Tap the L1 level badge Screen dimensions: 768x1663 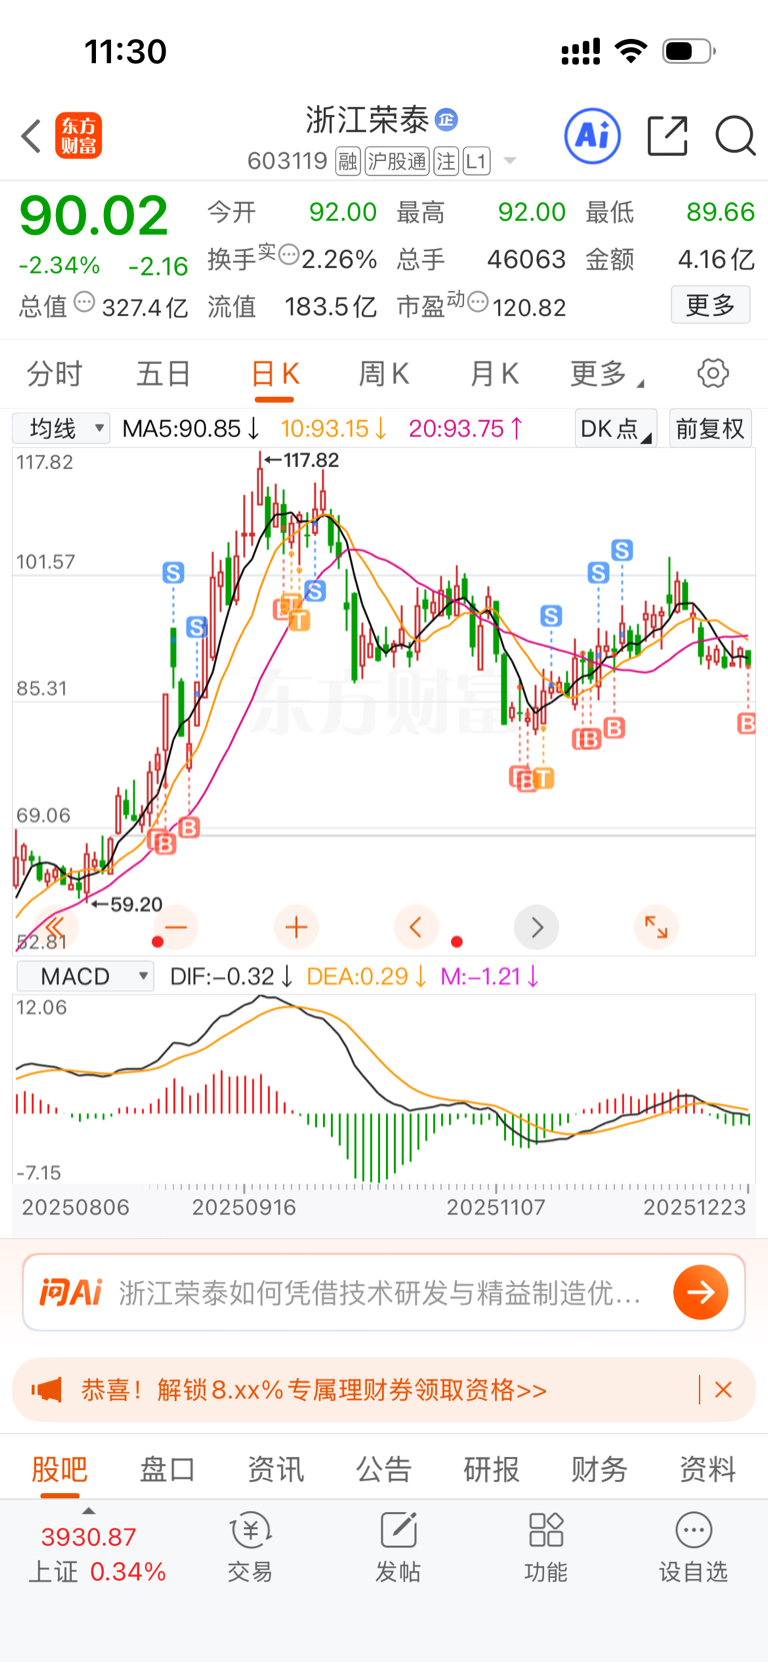[477, 161]
